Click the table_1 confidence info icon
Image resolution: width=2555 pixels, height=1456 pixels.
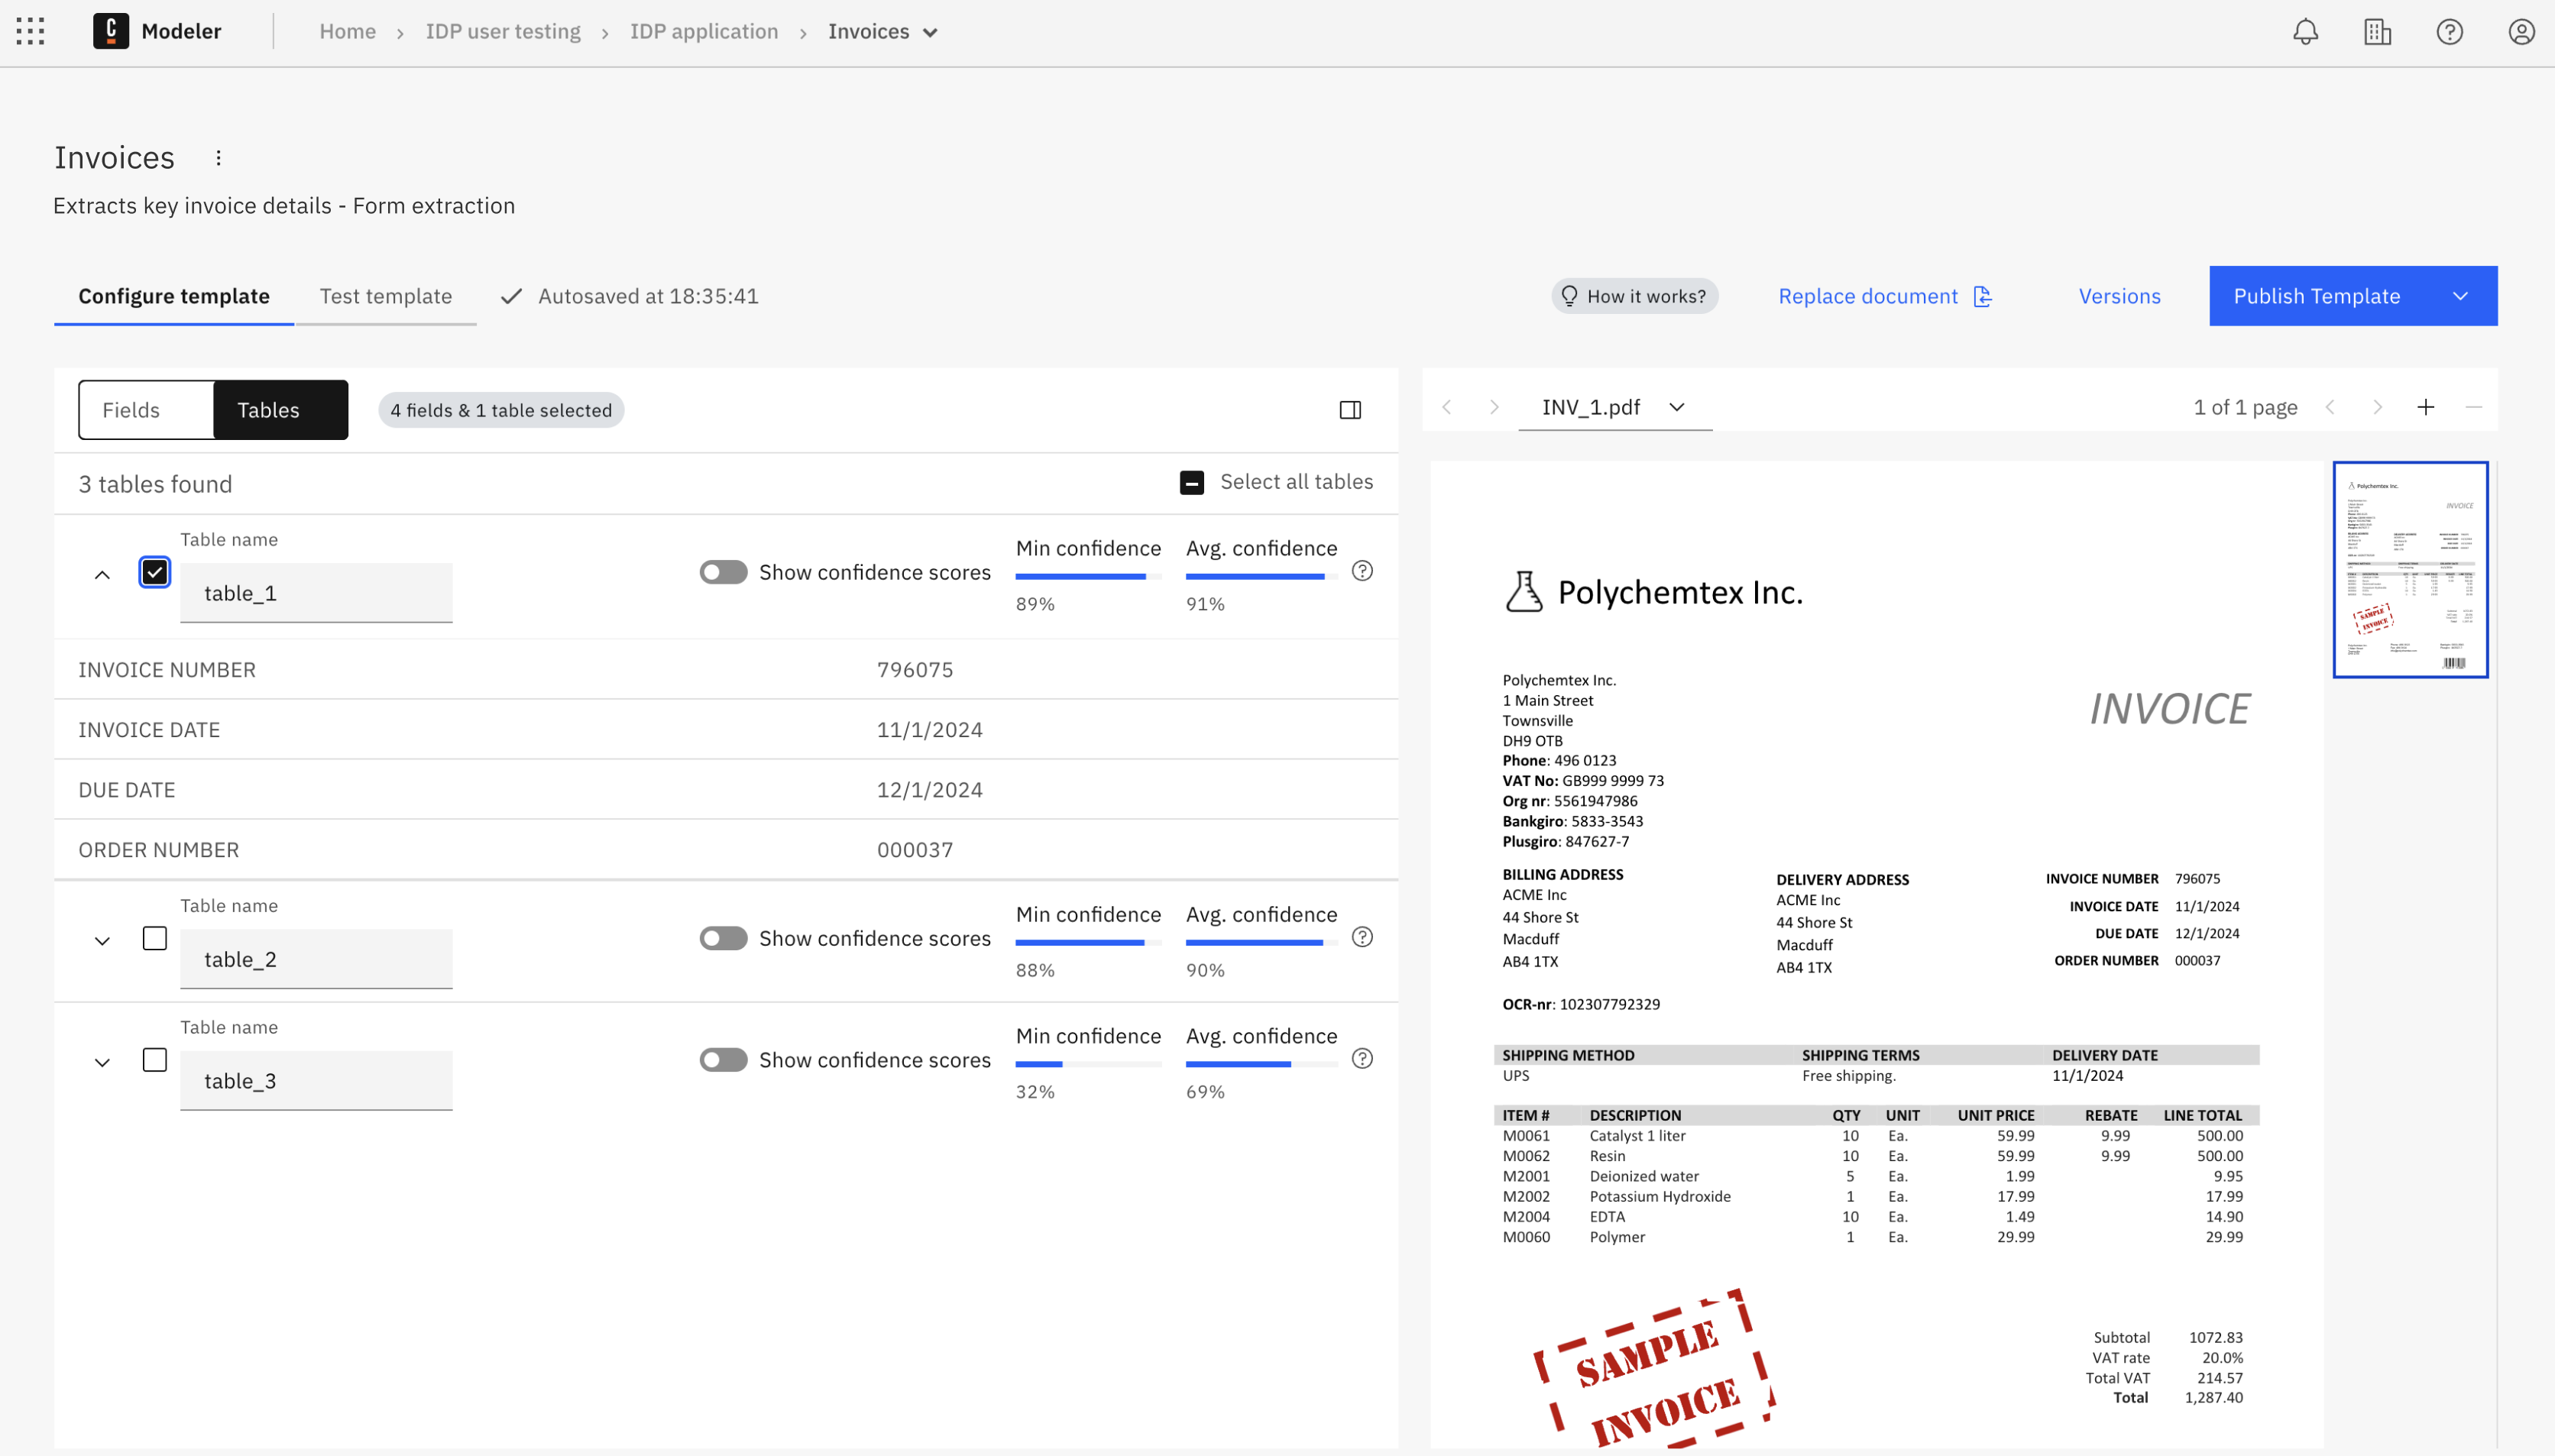(x=1362, y=571)
